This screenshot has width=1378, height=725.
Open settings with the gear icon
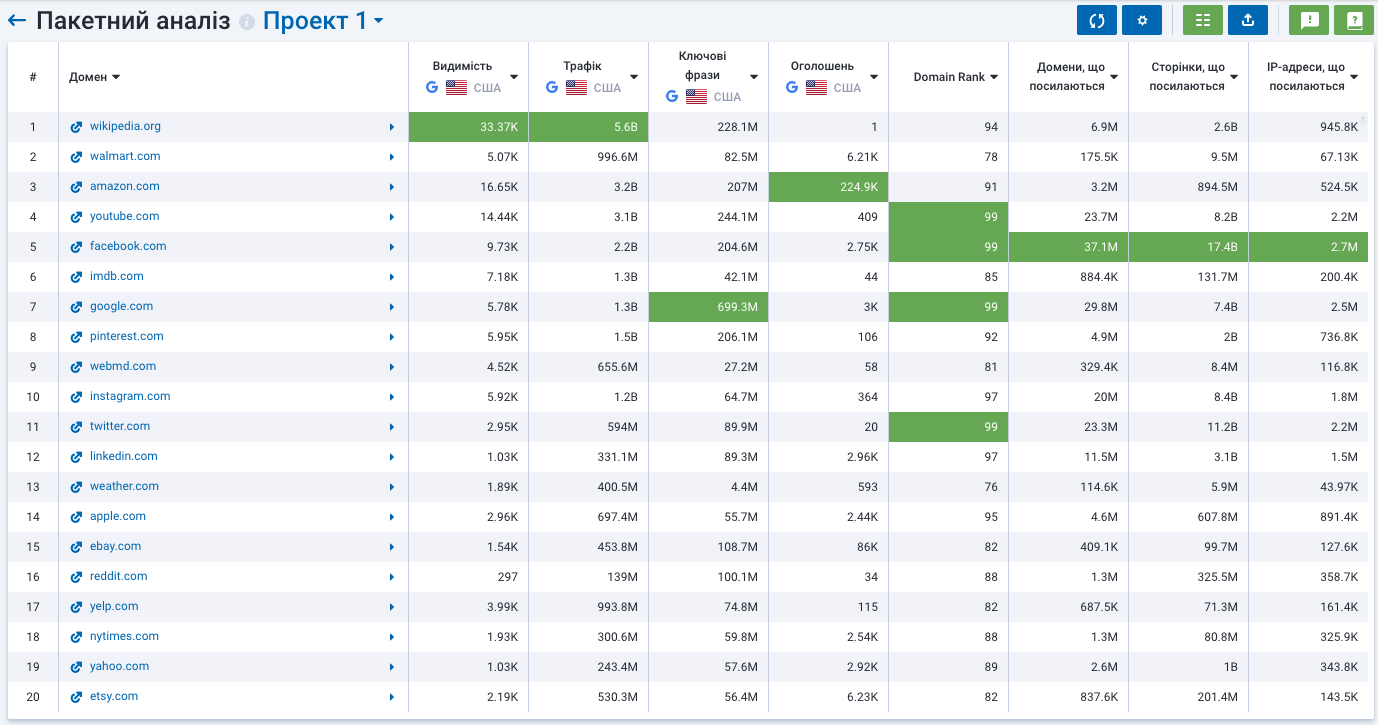point(1142,20)
